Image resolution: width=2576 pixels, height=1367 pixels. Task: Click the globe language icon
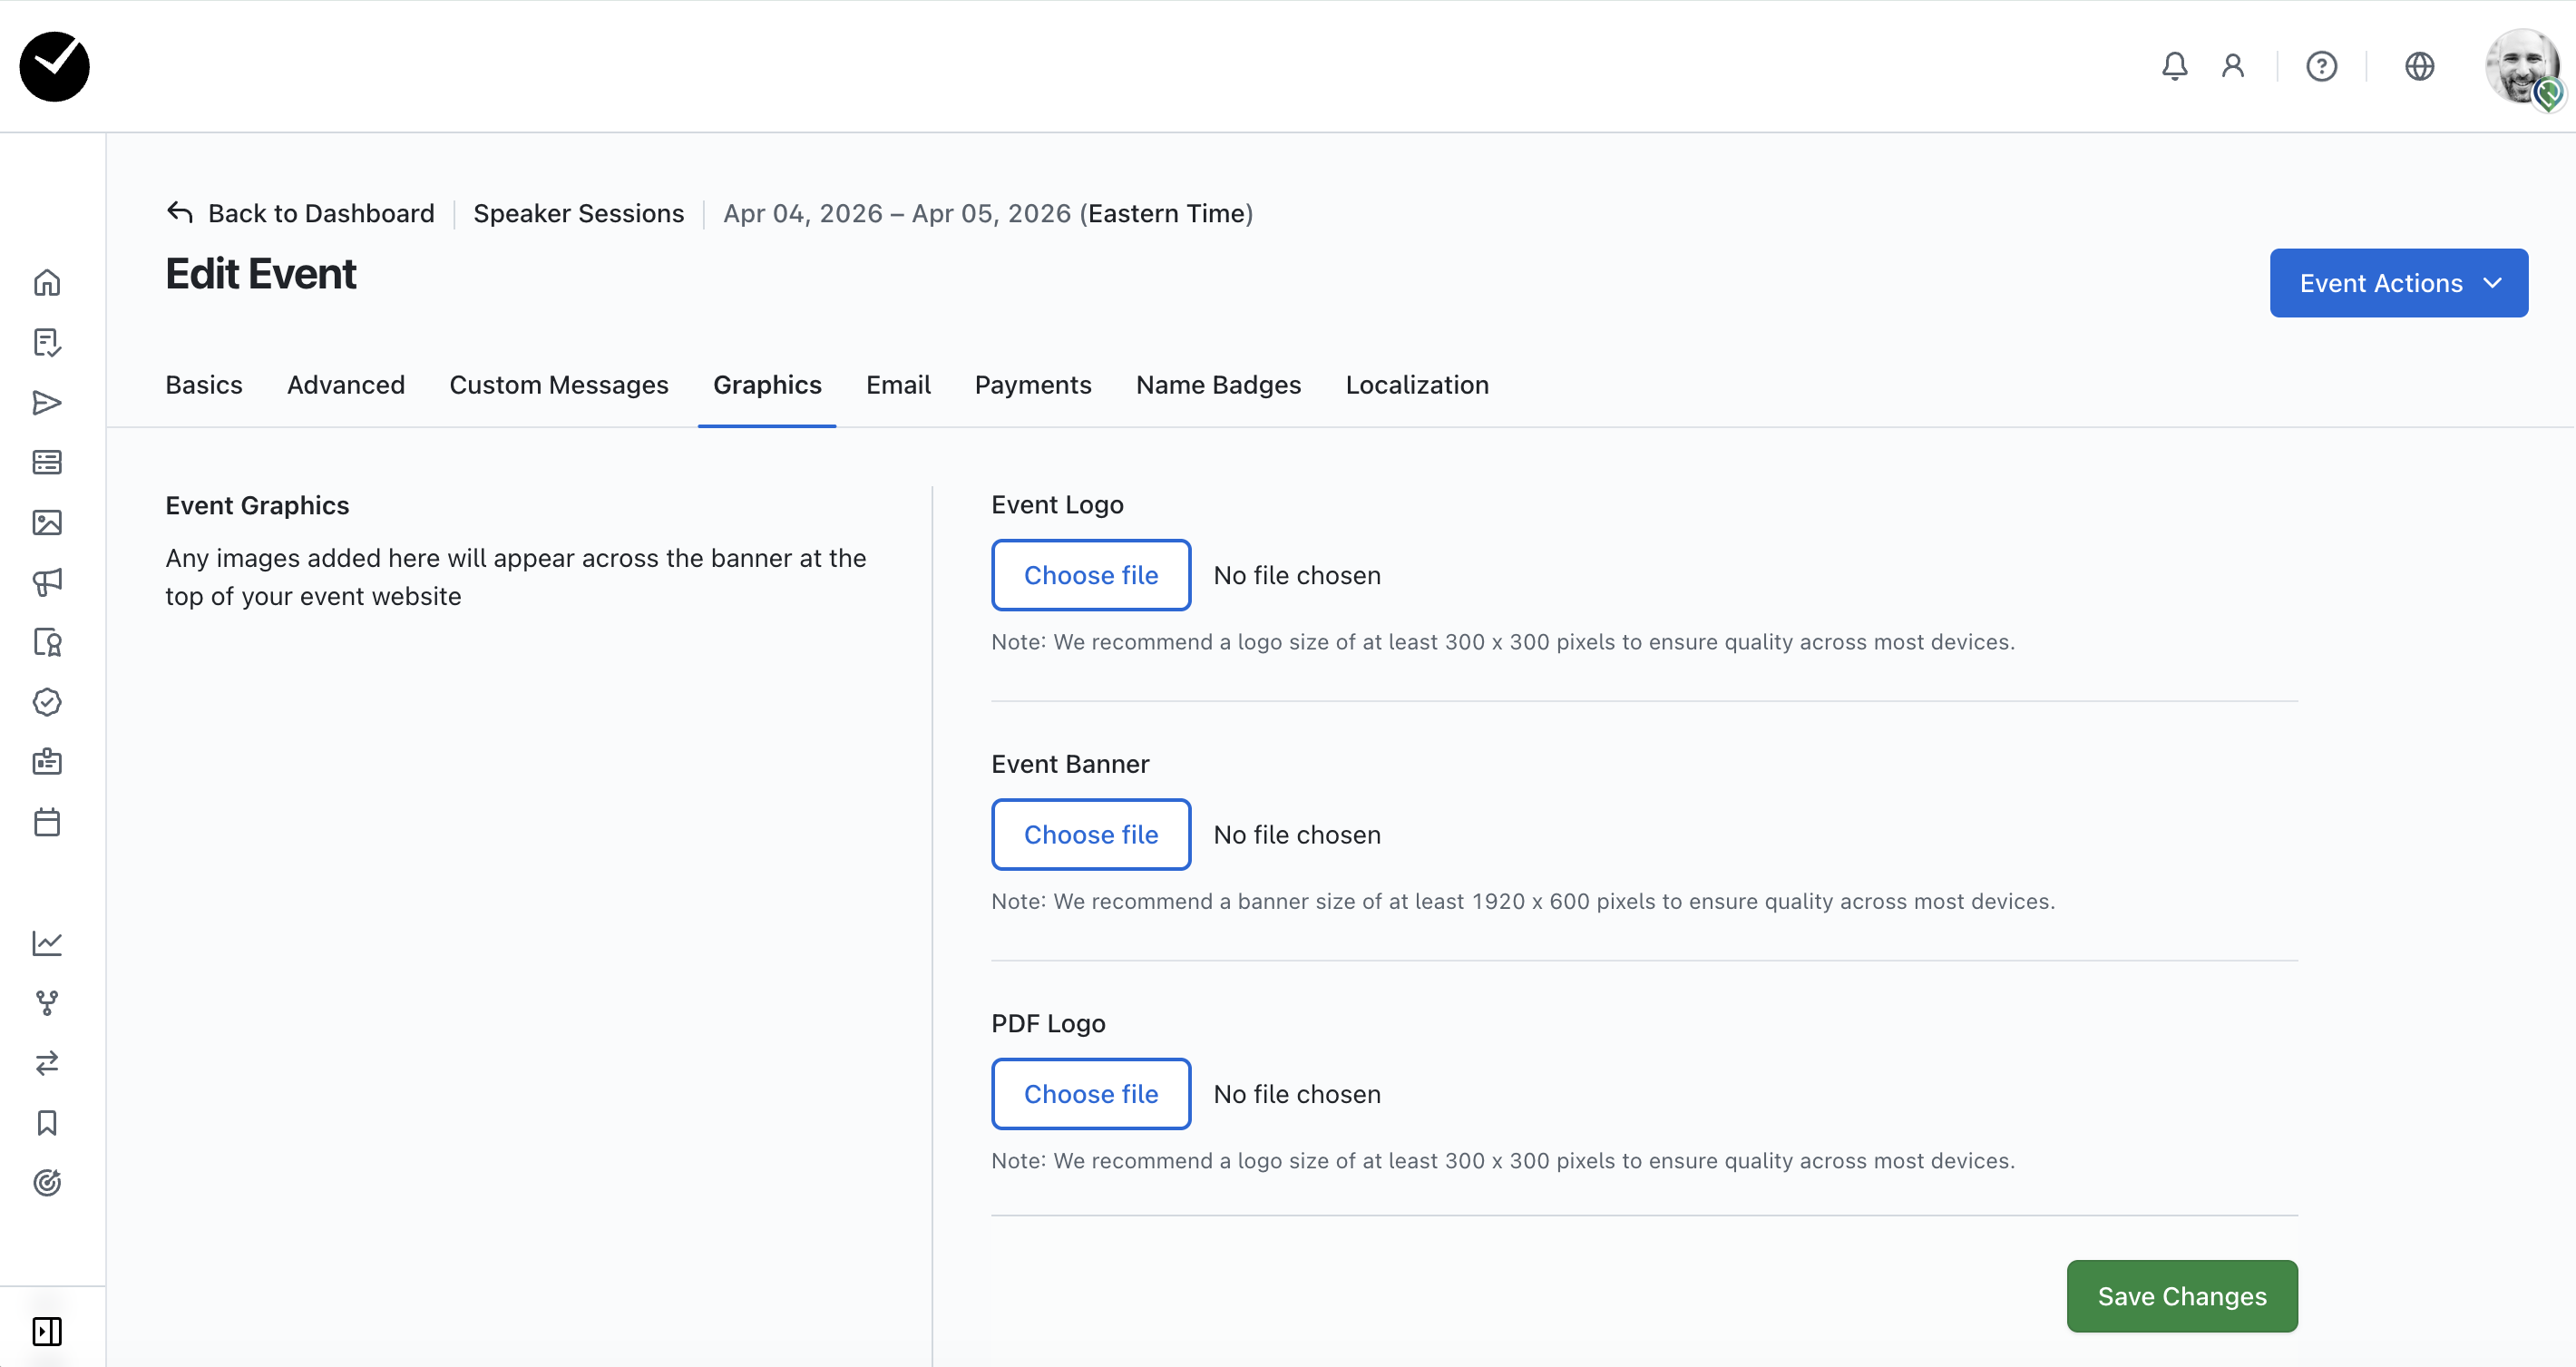[2419, 66]
